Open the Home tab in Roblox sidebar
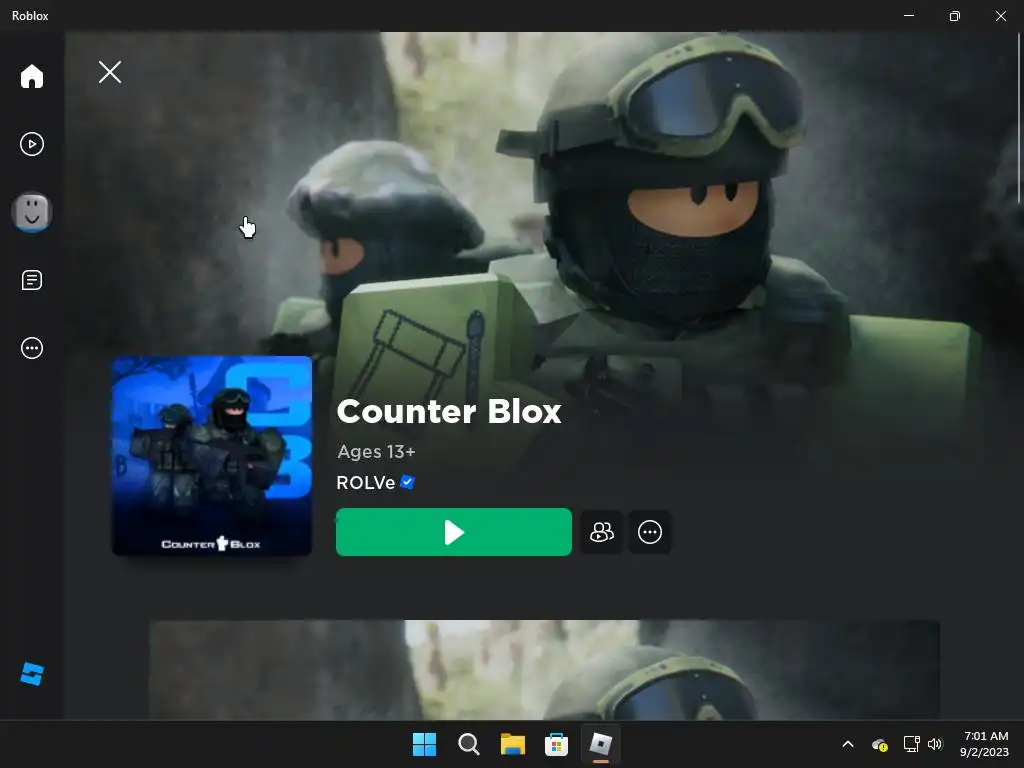This screenshot has height=768, width=1024. [x=31, y=76]
